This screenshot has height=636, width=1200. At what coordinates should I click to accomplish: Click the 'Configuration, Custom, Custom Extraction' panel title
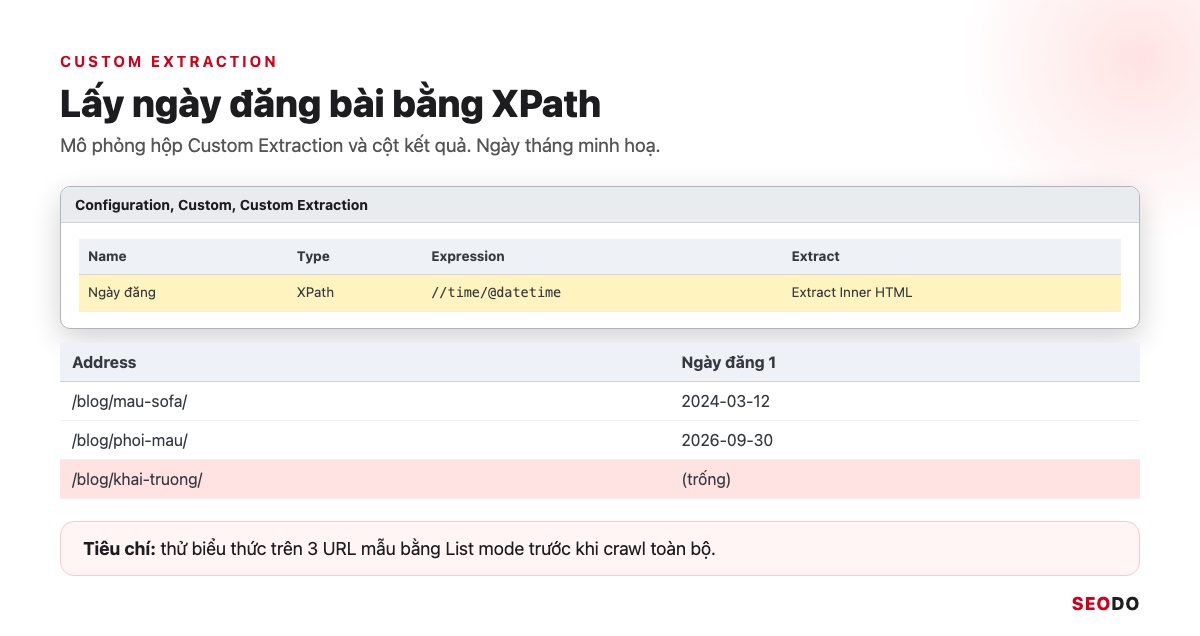click(x=221, y=205)
